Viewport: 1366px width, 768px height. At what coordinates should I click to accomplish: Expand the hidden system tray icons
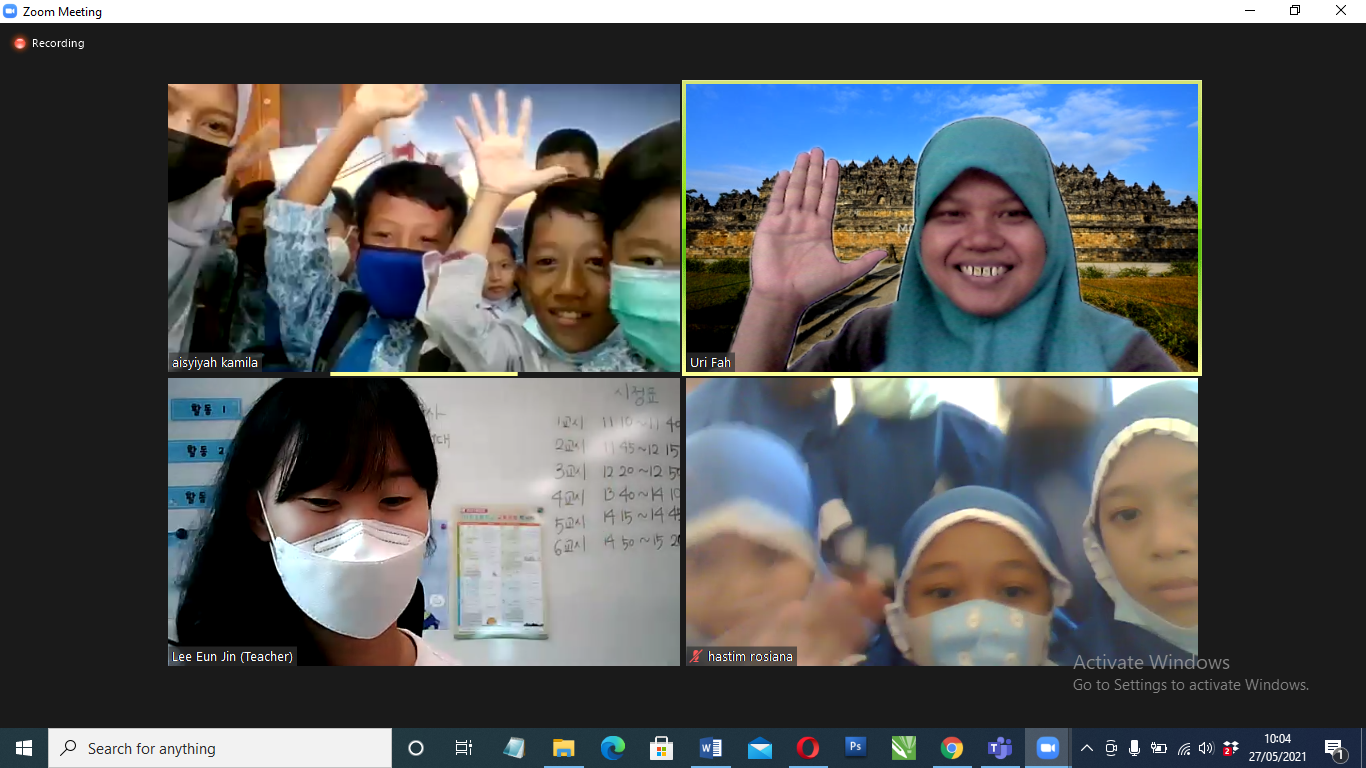tap(1087, 748)
